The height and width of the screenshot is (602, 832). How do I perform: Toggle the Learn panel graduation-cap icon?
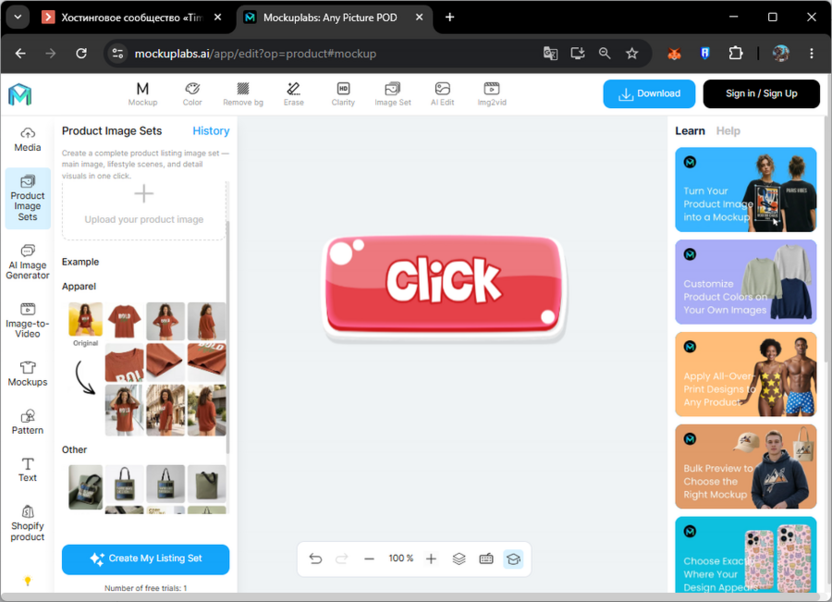[x=513, y=559]
